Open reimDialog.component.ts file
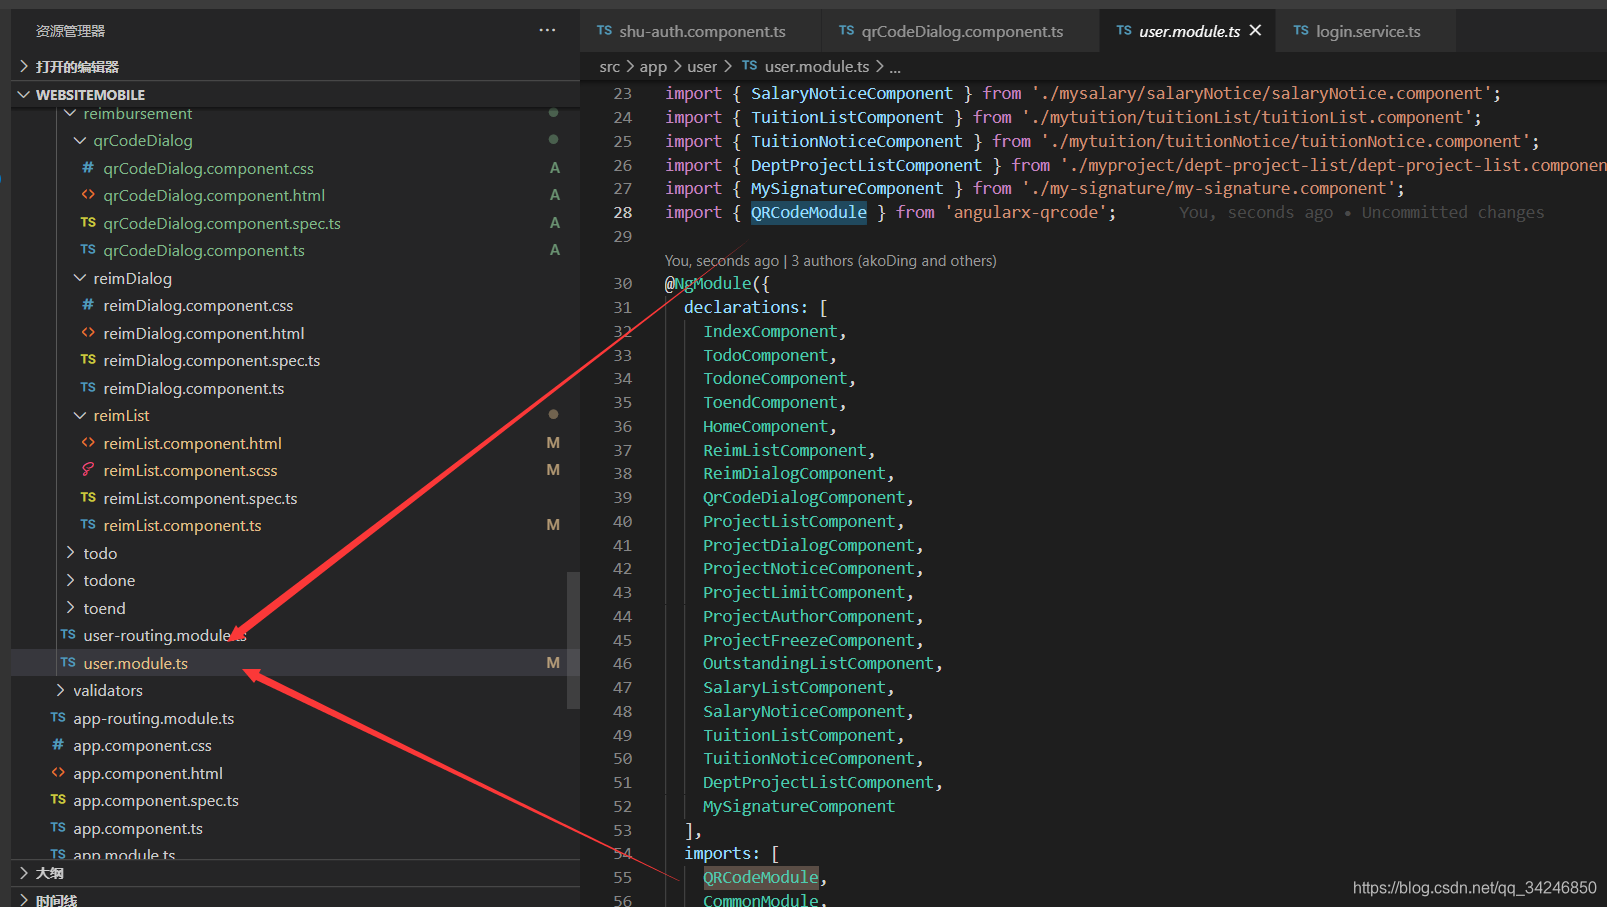 194,388
